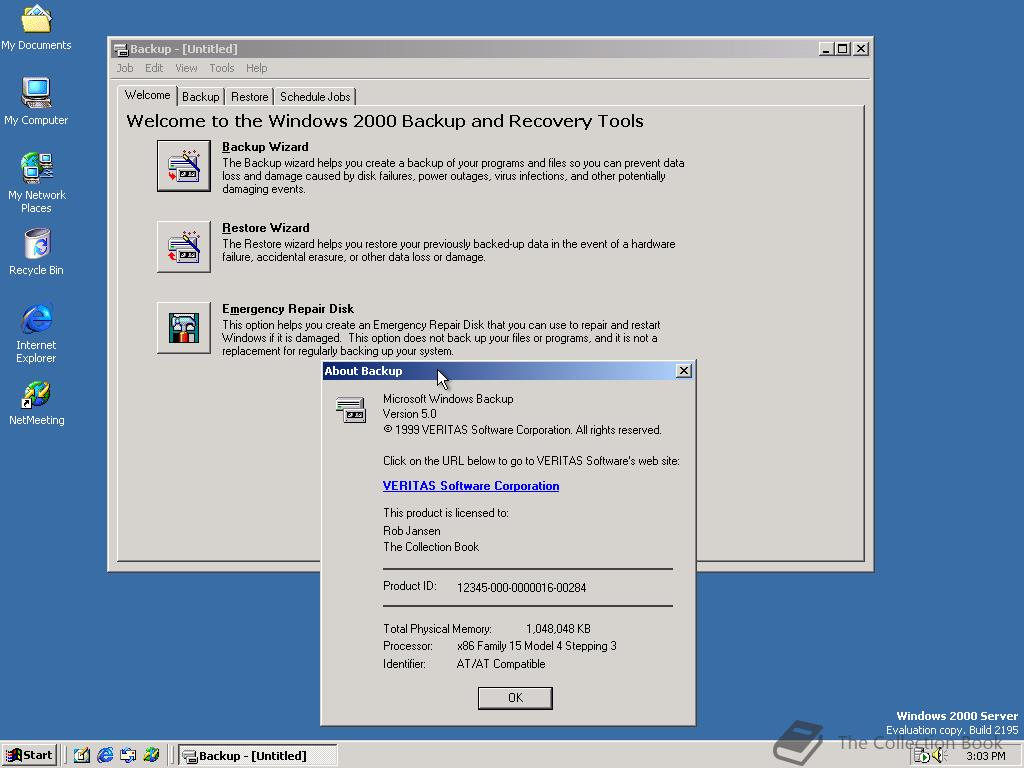1024x768 pixels.
Task: Click the volume speaker tray icon
Action: (x=939, y=756)
